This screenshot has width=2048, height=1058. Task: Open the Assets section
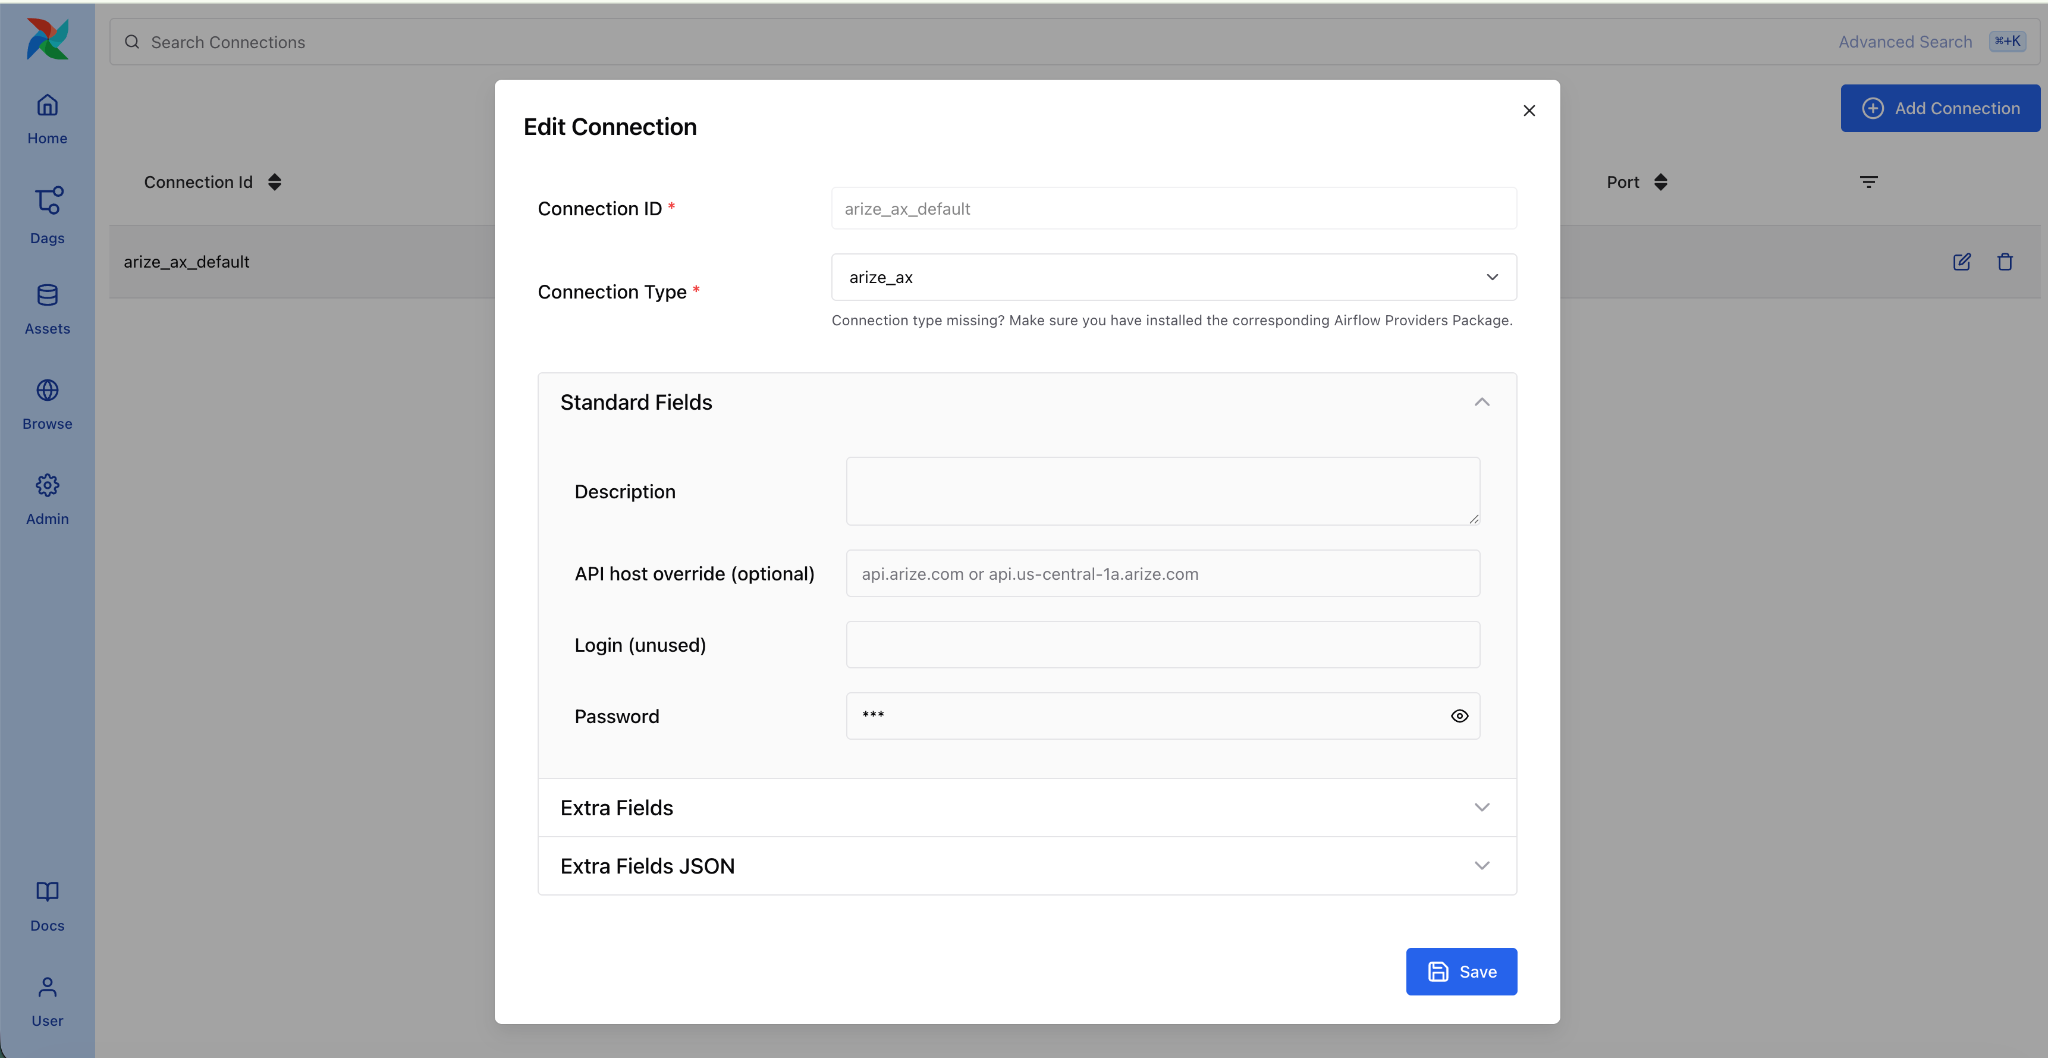click(x=47, y=309)
